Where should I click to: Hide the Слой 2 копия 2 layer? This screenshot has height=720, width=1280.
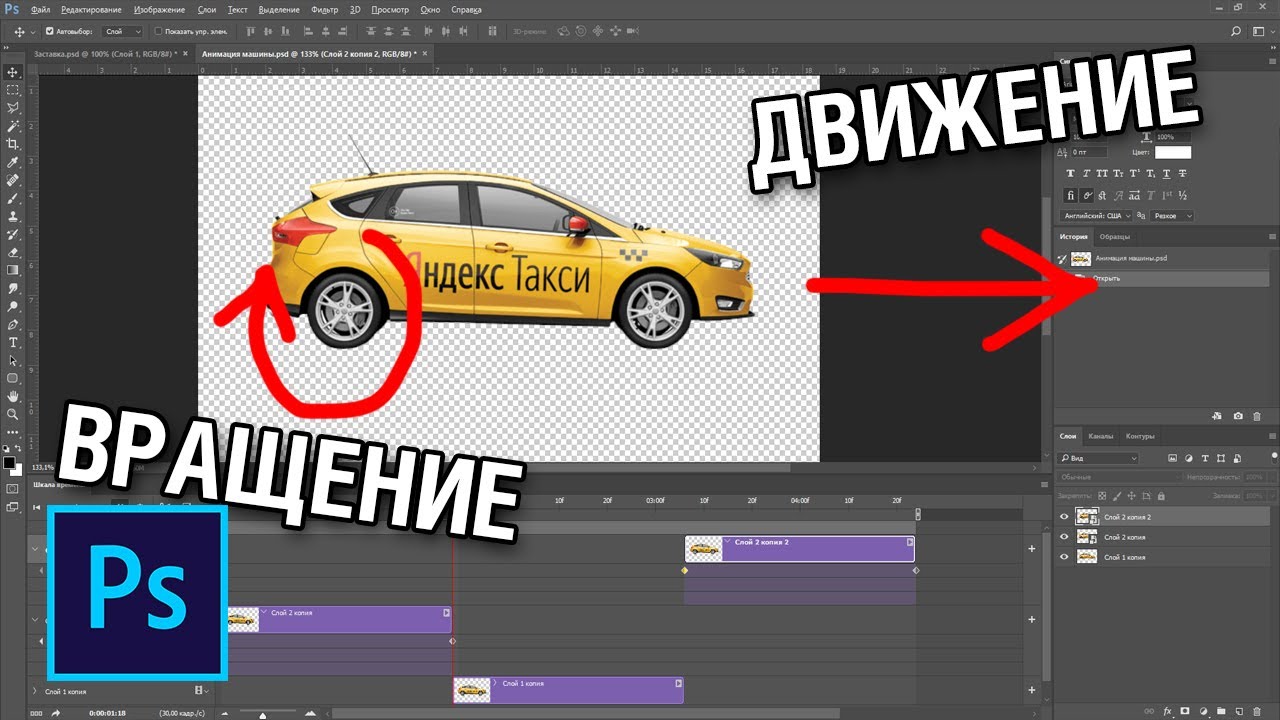point(1064,517)
